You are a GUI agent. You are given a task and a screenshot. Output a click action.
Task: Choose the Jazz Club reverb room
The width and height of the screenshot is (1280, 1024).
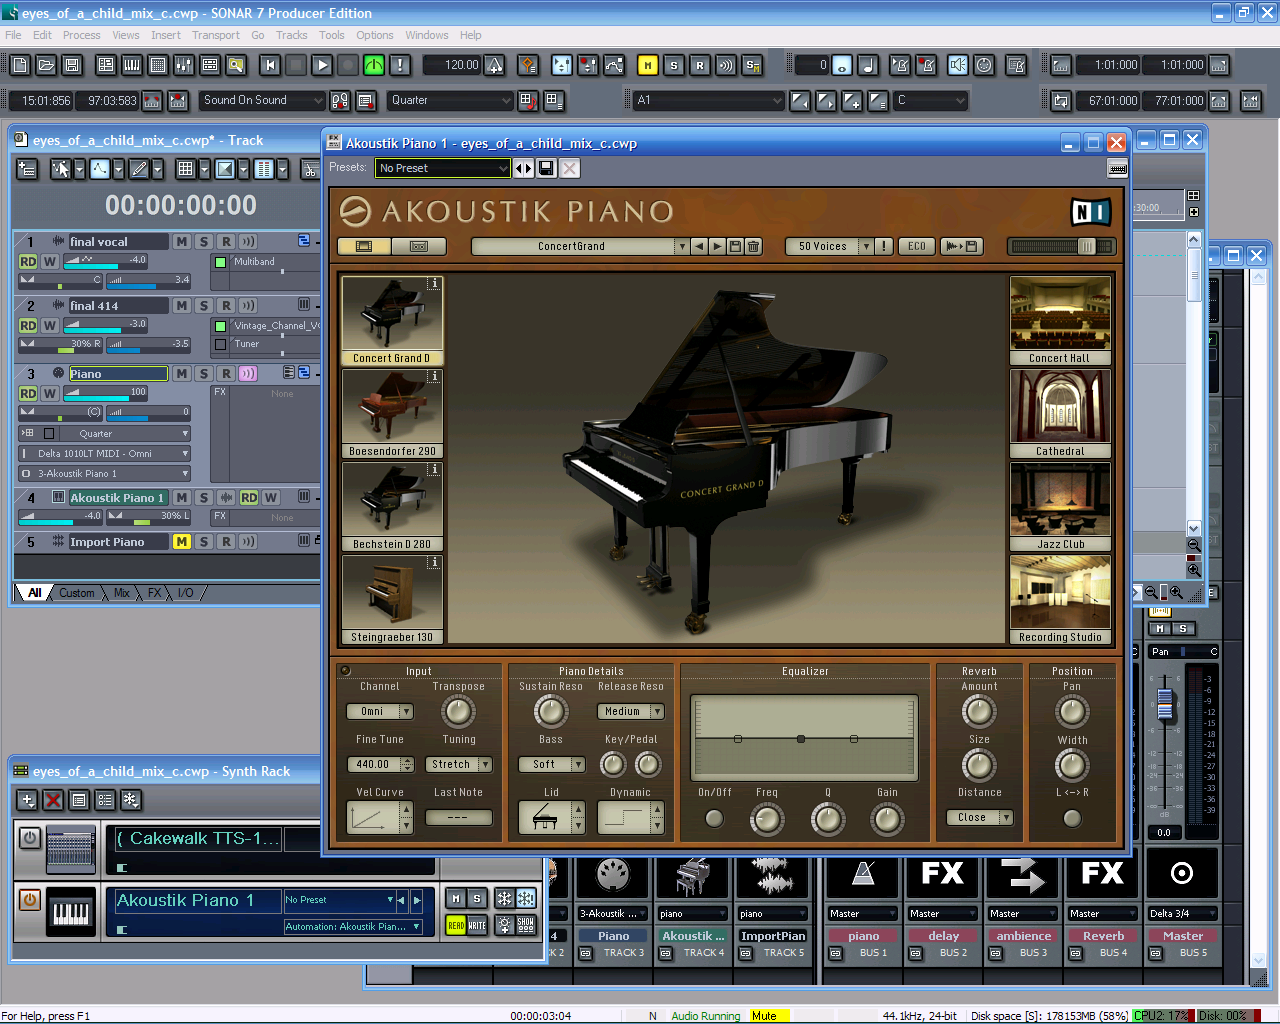[1060, 507]
